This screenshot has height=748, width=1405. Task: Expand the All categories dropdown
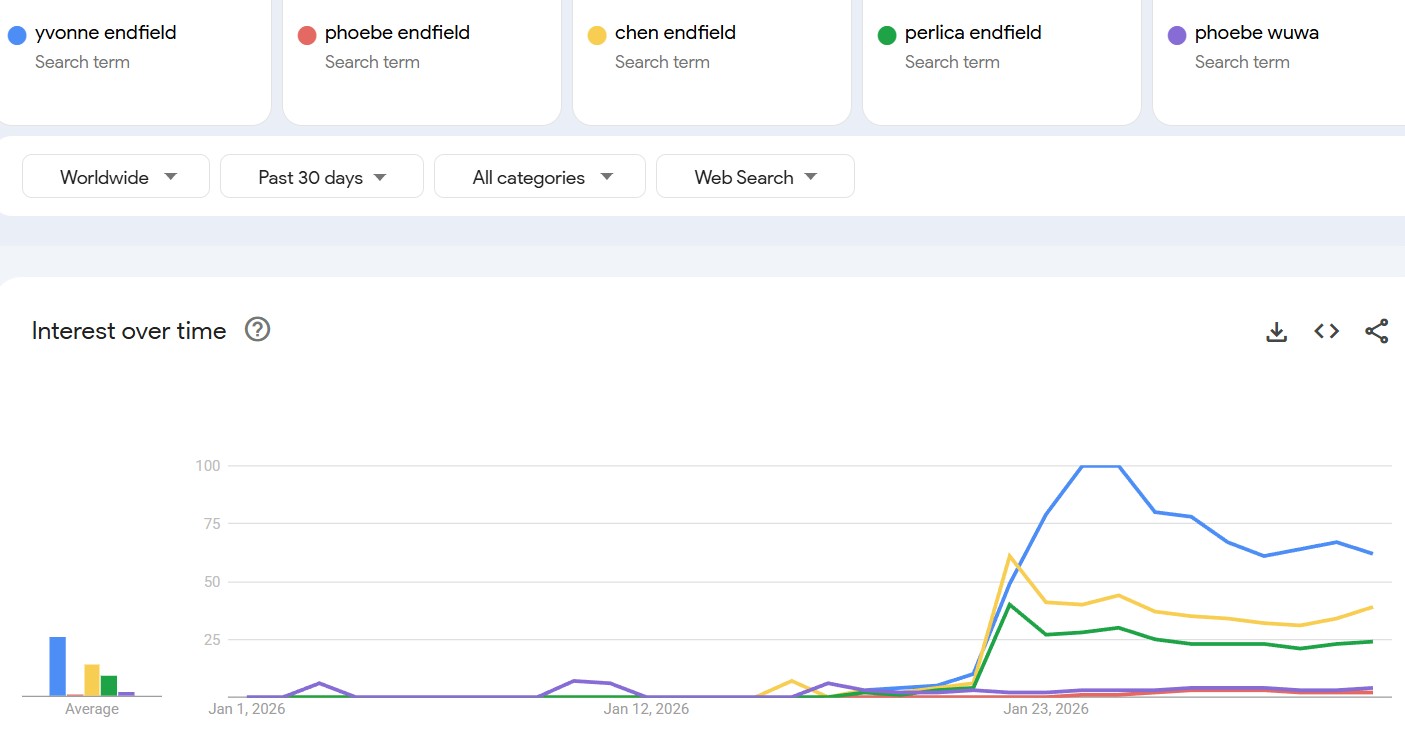pos(540,177)
